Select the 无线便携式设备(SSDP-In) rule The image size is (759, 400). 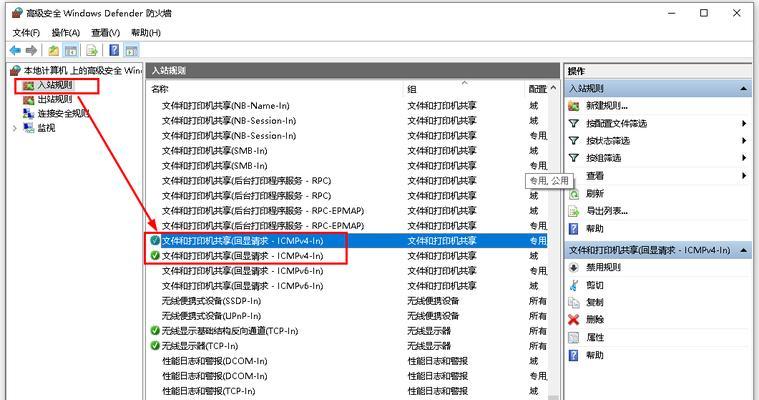pyautogui.click(x=211, y=301)
